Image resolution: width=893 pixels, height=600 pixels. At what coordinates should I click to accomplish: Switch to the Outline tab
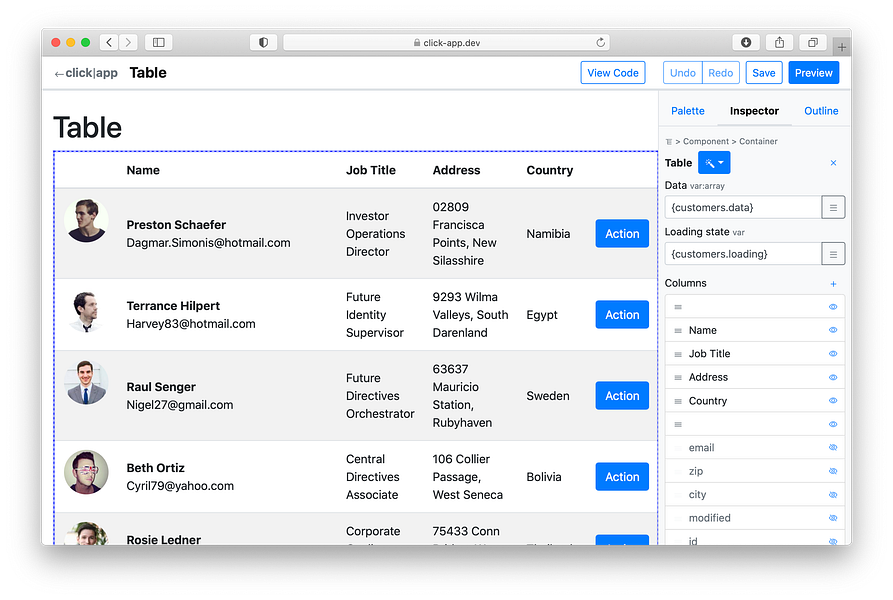[821, 111]
